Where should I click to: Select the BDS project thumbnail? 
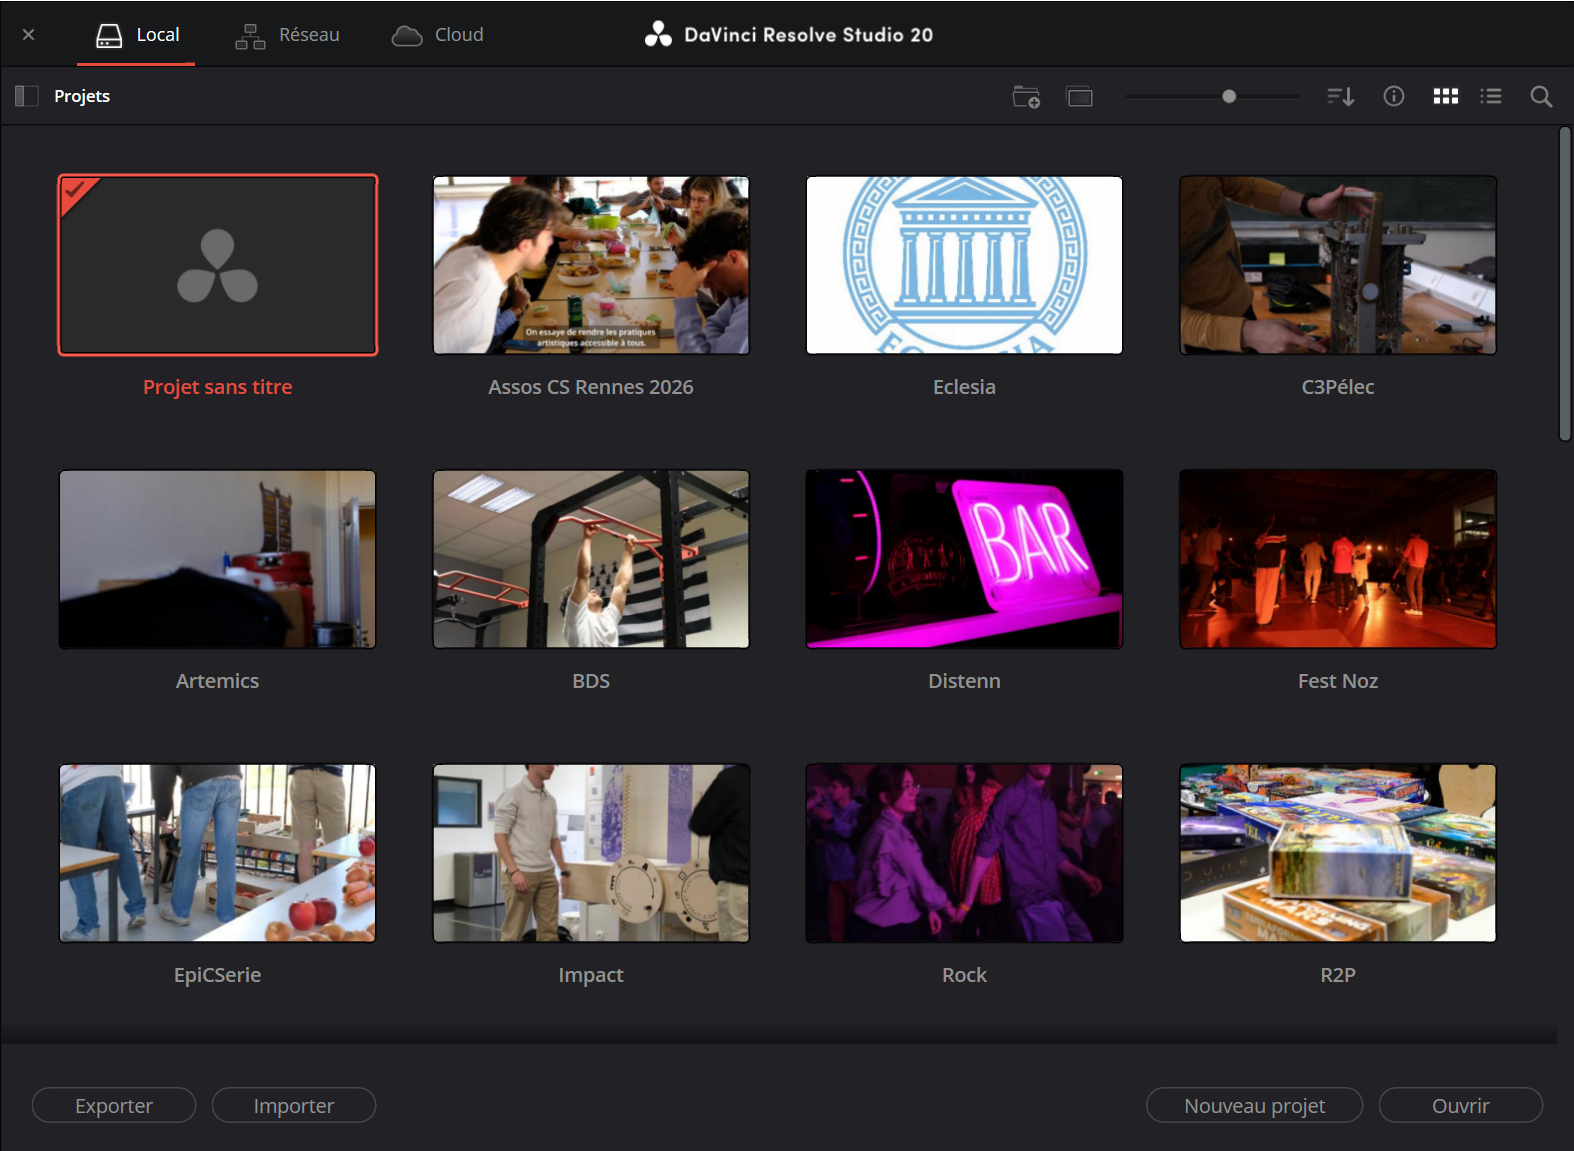591,559
